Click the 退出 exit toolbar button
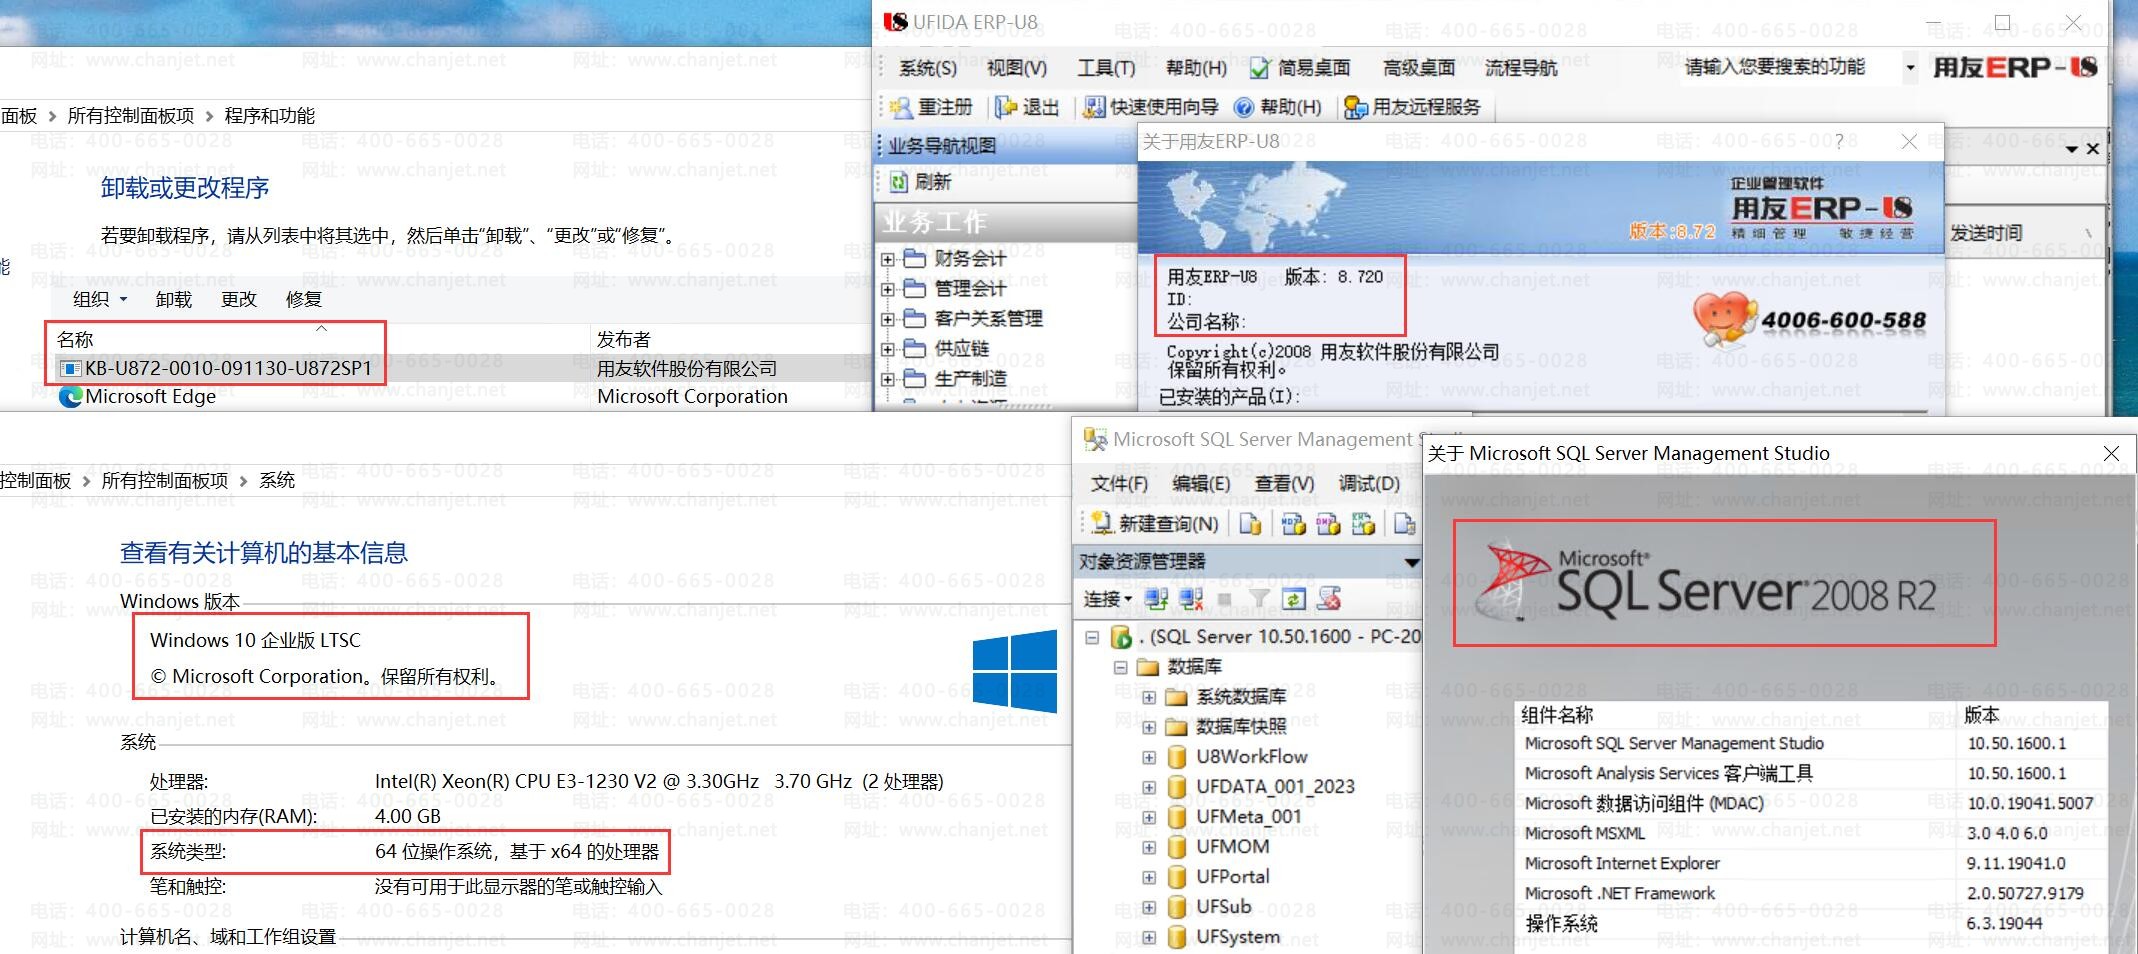This screenshot has width=2138, height=954. (x=1027, y=107)
